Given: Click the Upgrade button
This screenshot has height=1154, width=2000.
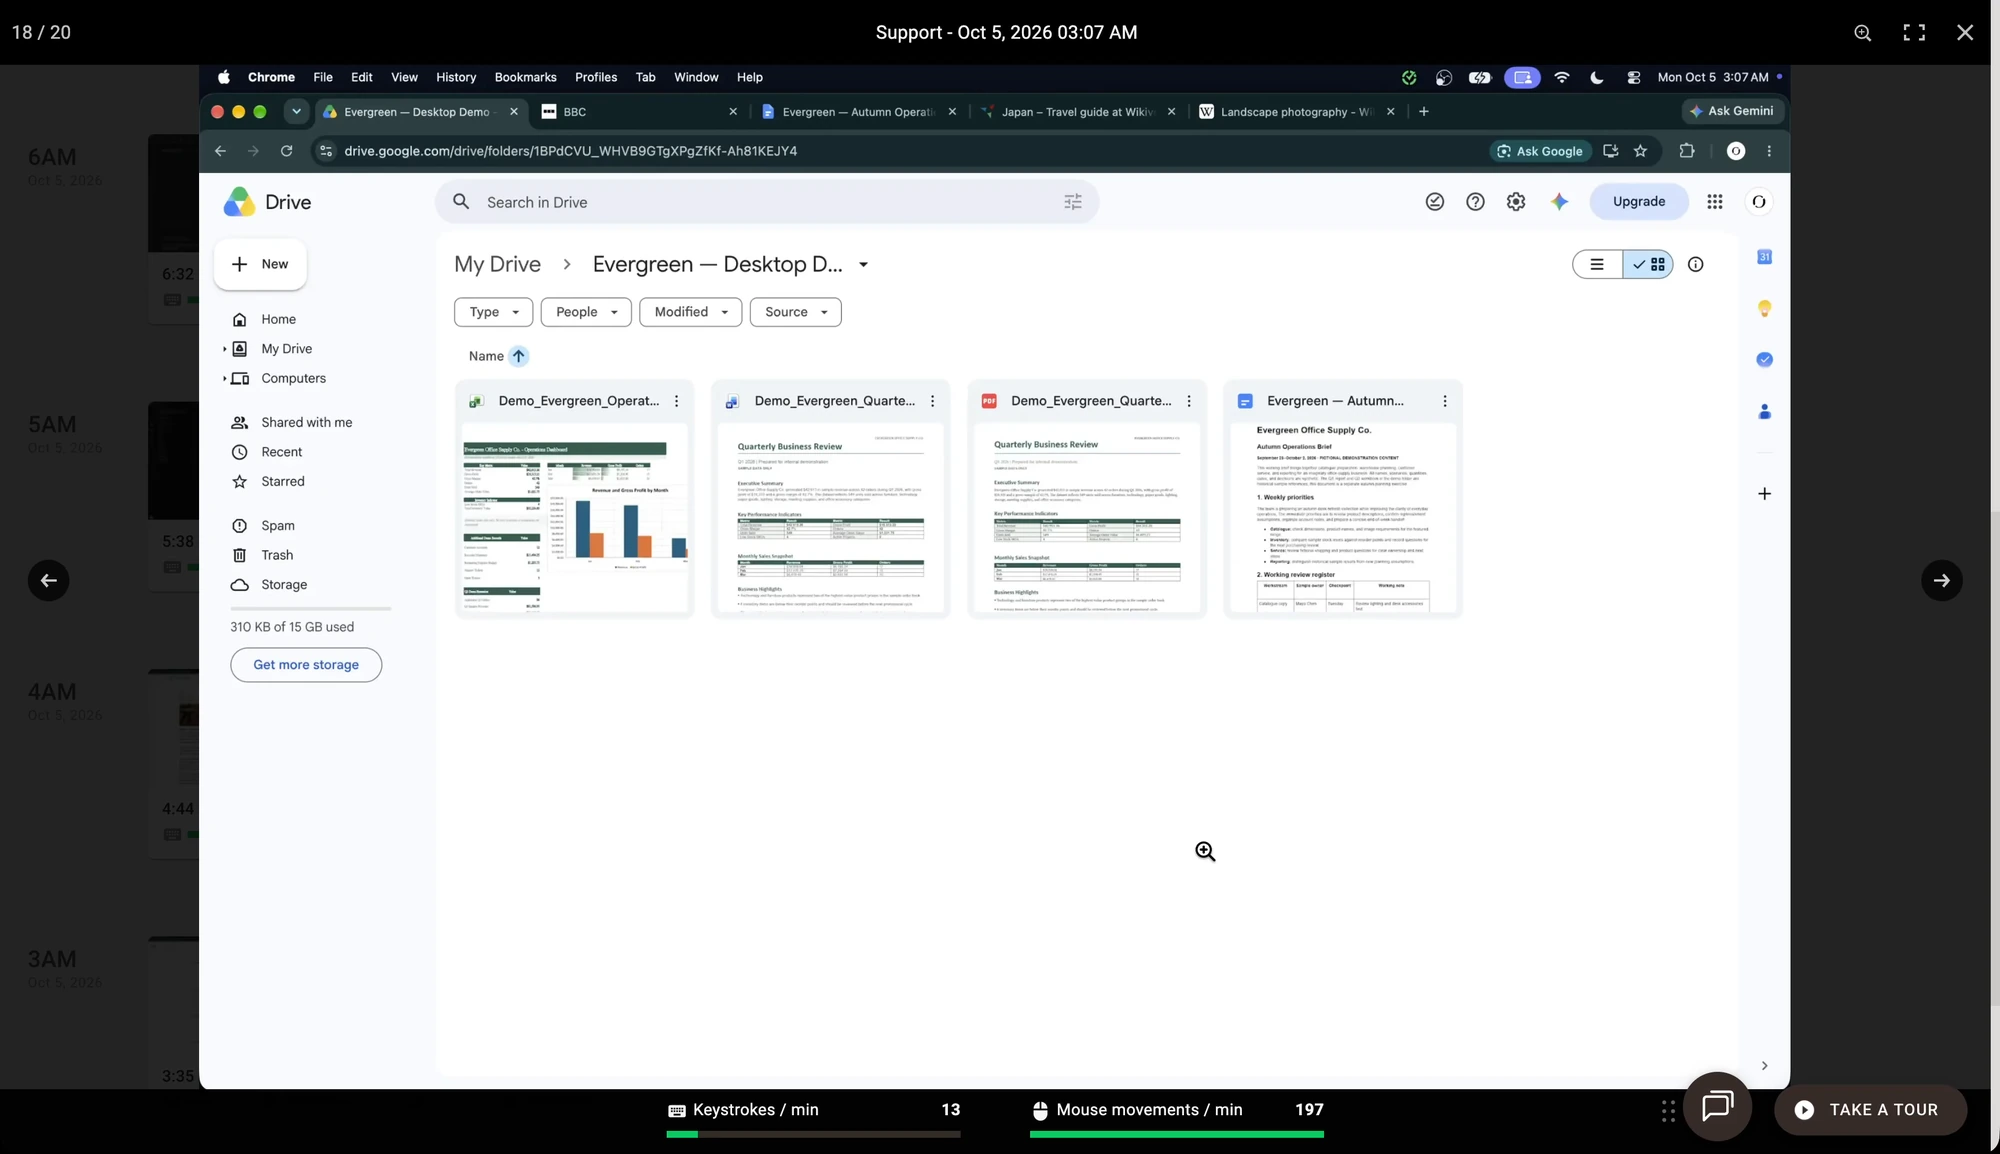Looking at the screenshot, I should [1638, 202].
